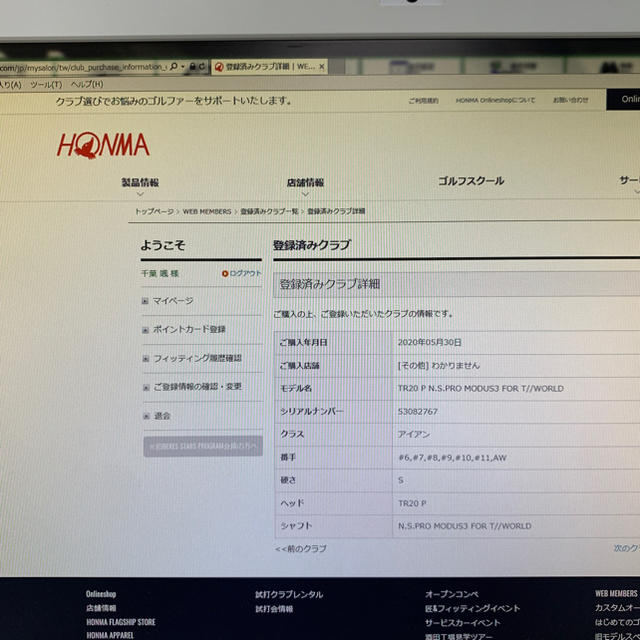Open 試打クラブレンタル footer link
This screenshot has width=640, height=640.
289,594
